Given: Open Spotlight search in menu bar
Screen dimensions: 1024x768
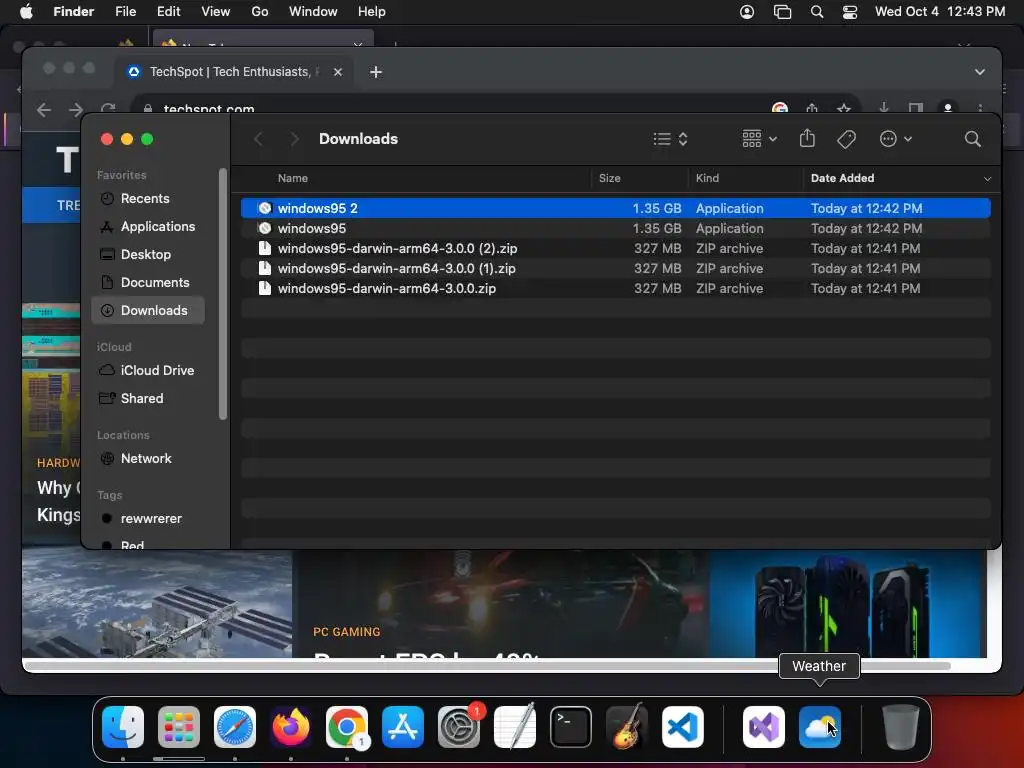Looking at the screenshot, I should 816,12.
